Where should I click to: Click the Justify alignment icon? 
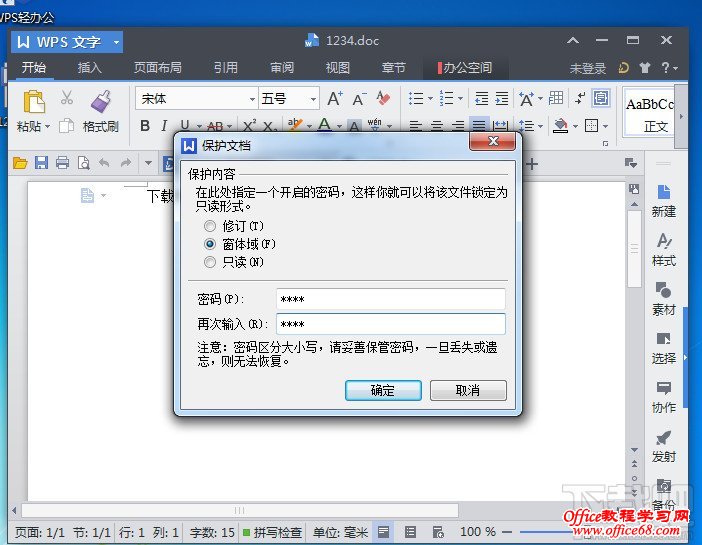[479, 125]
